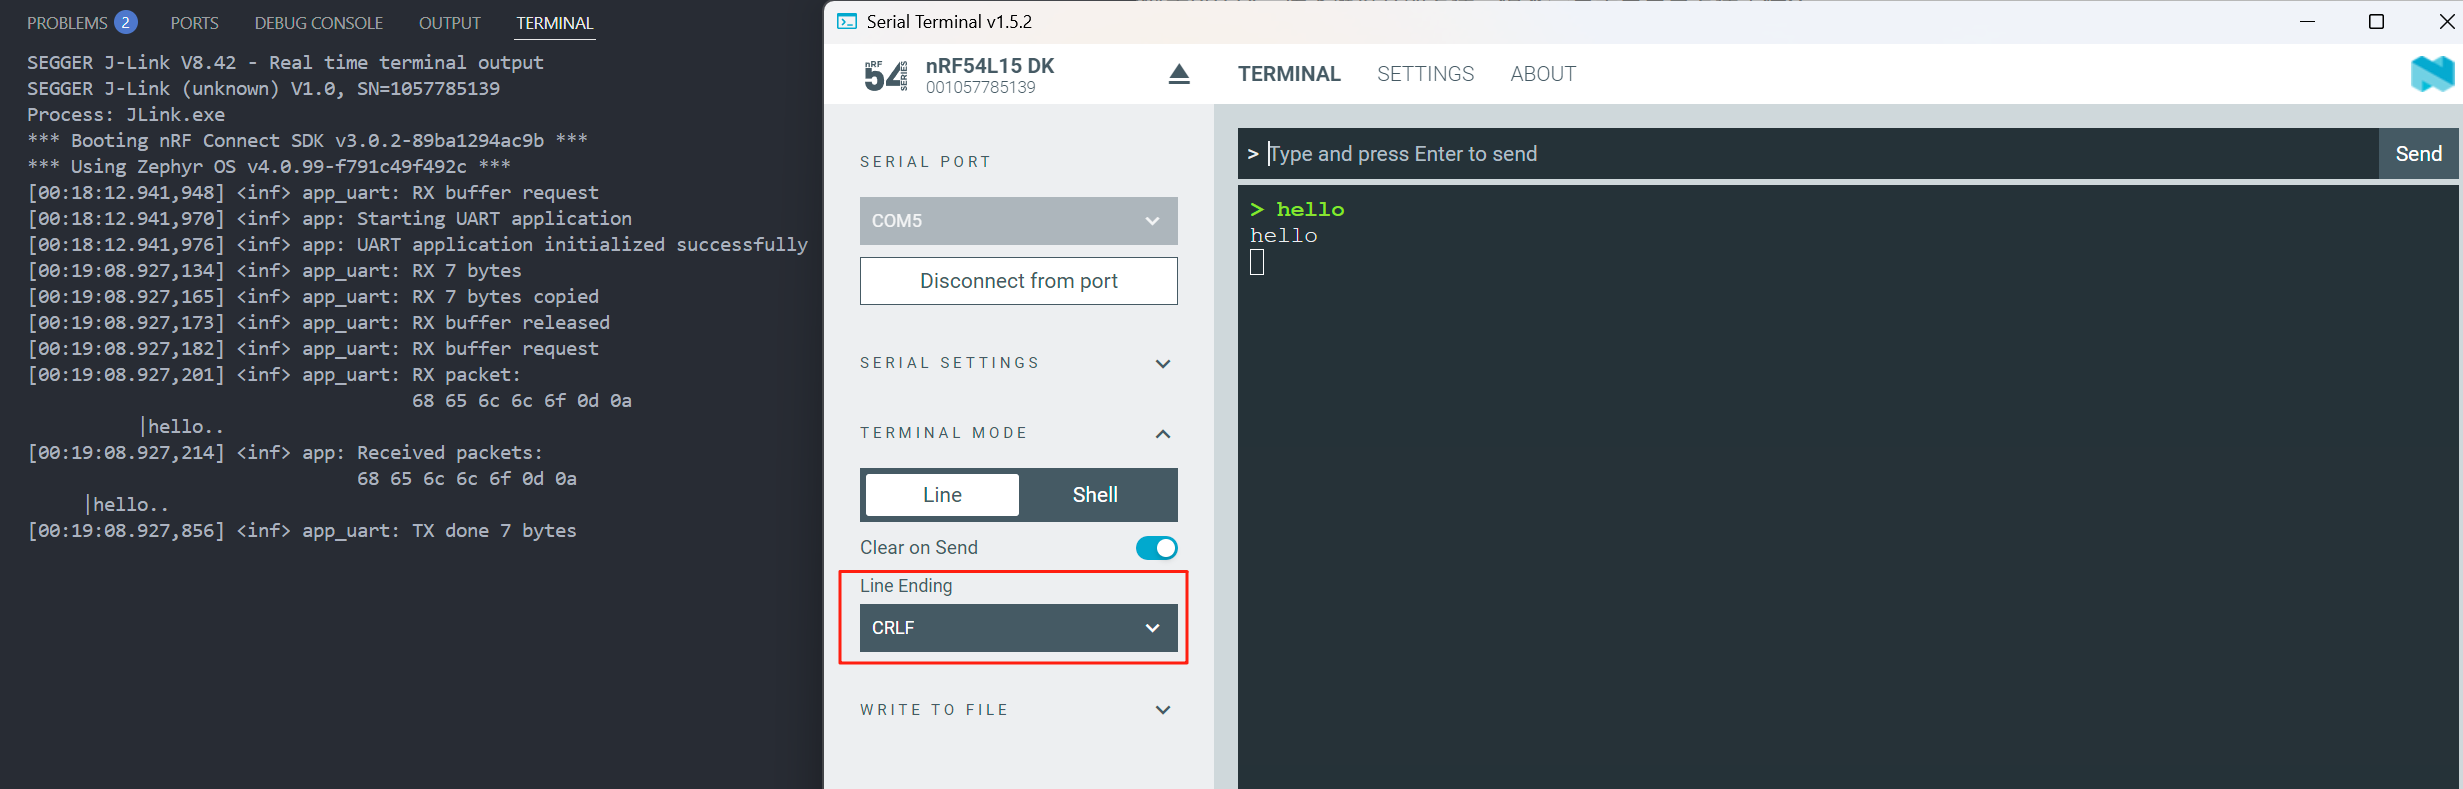Open the CRLF line ending dropdown
Image resolution: width=2463 pixels, height=789 pixels.
[x=1018, y=628]
